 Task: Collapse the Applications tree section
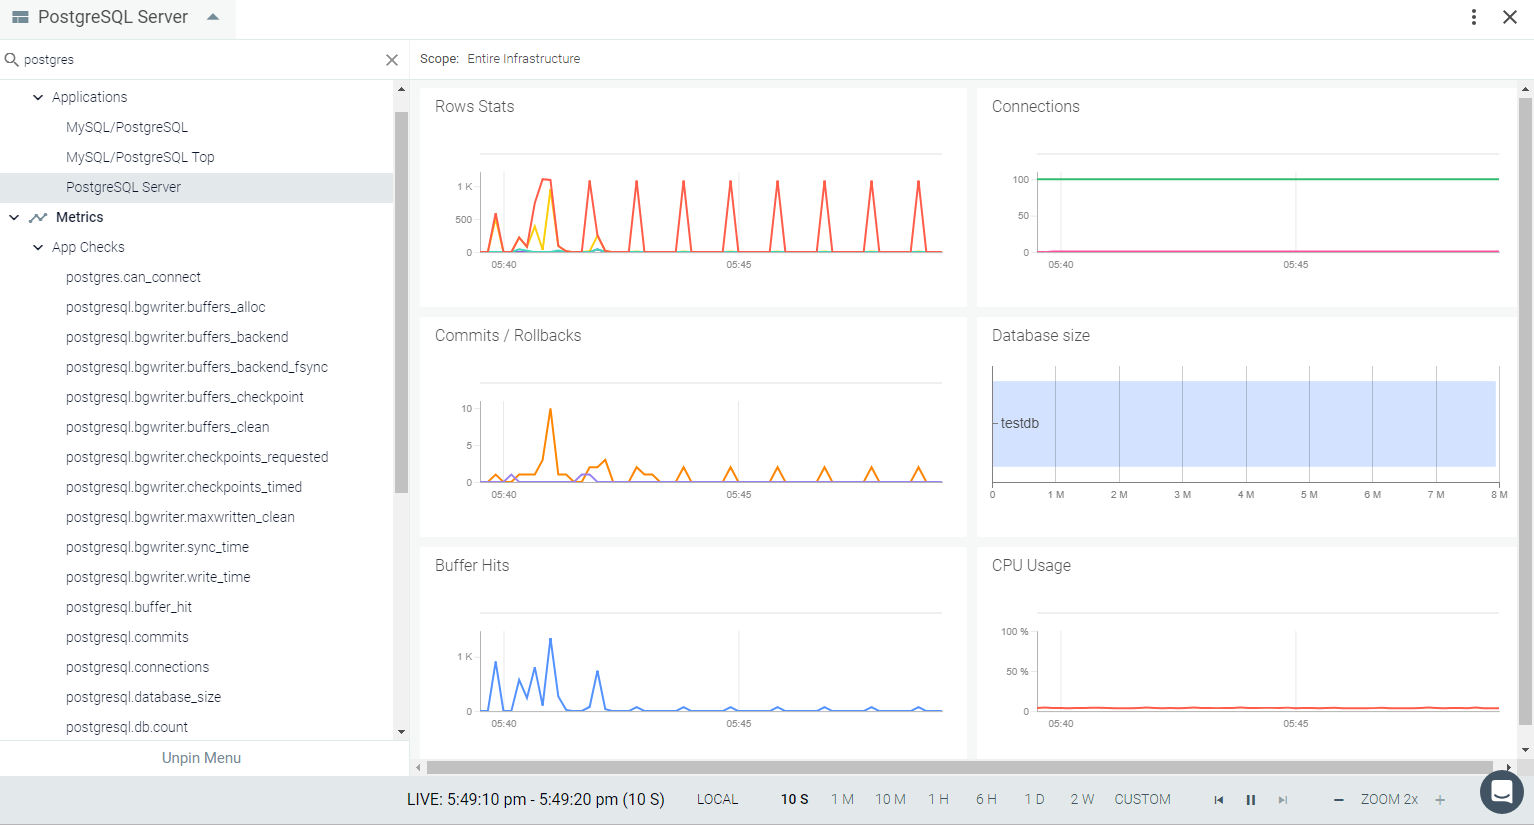tap(38, 97)
